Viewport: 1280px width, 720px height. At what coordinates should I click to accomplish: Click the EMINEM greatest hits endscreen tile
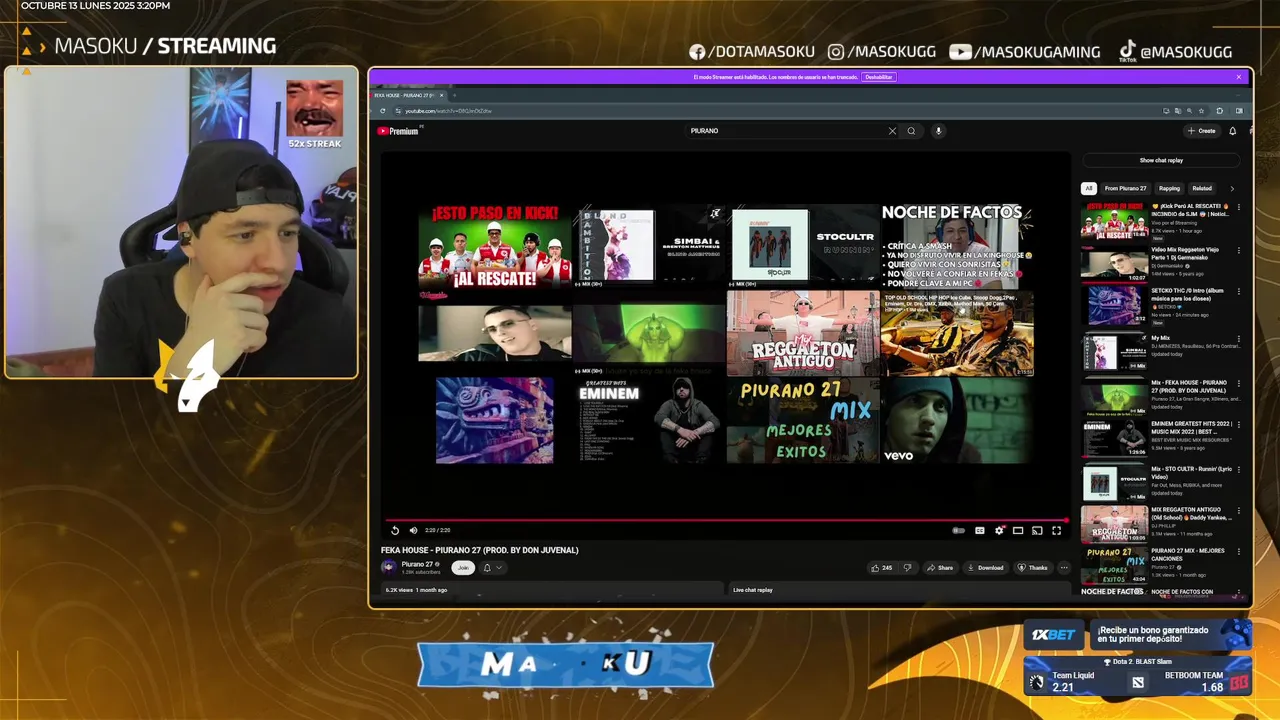coord(648,420)
